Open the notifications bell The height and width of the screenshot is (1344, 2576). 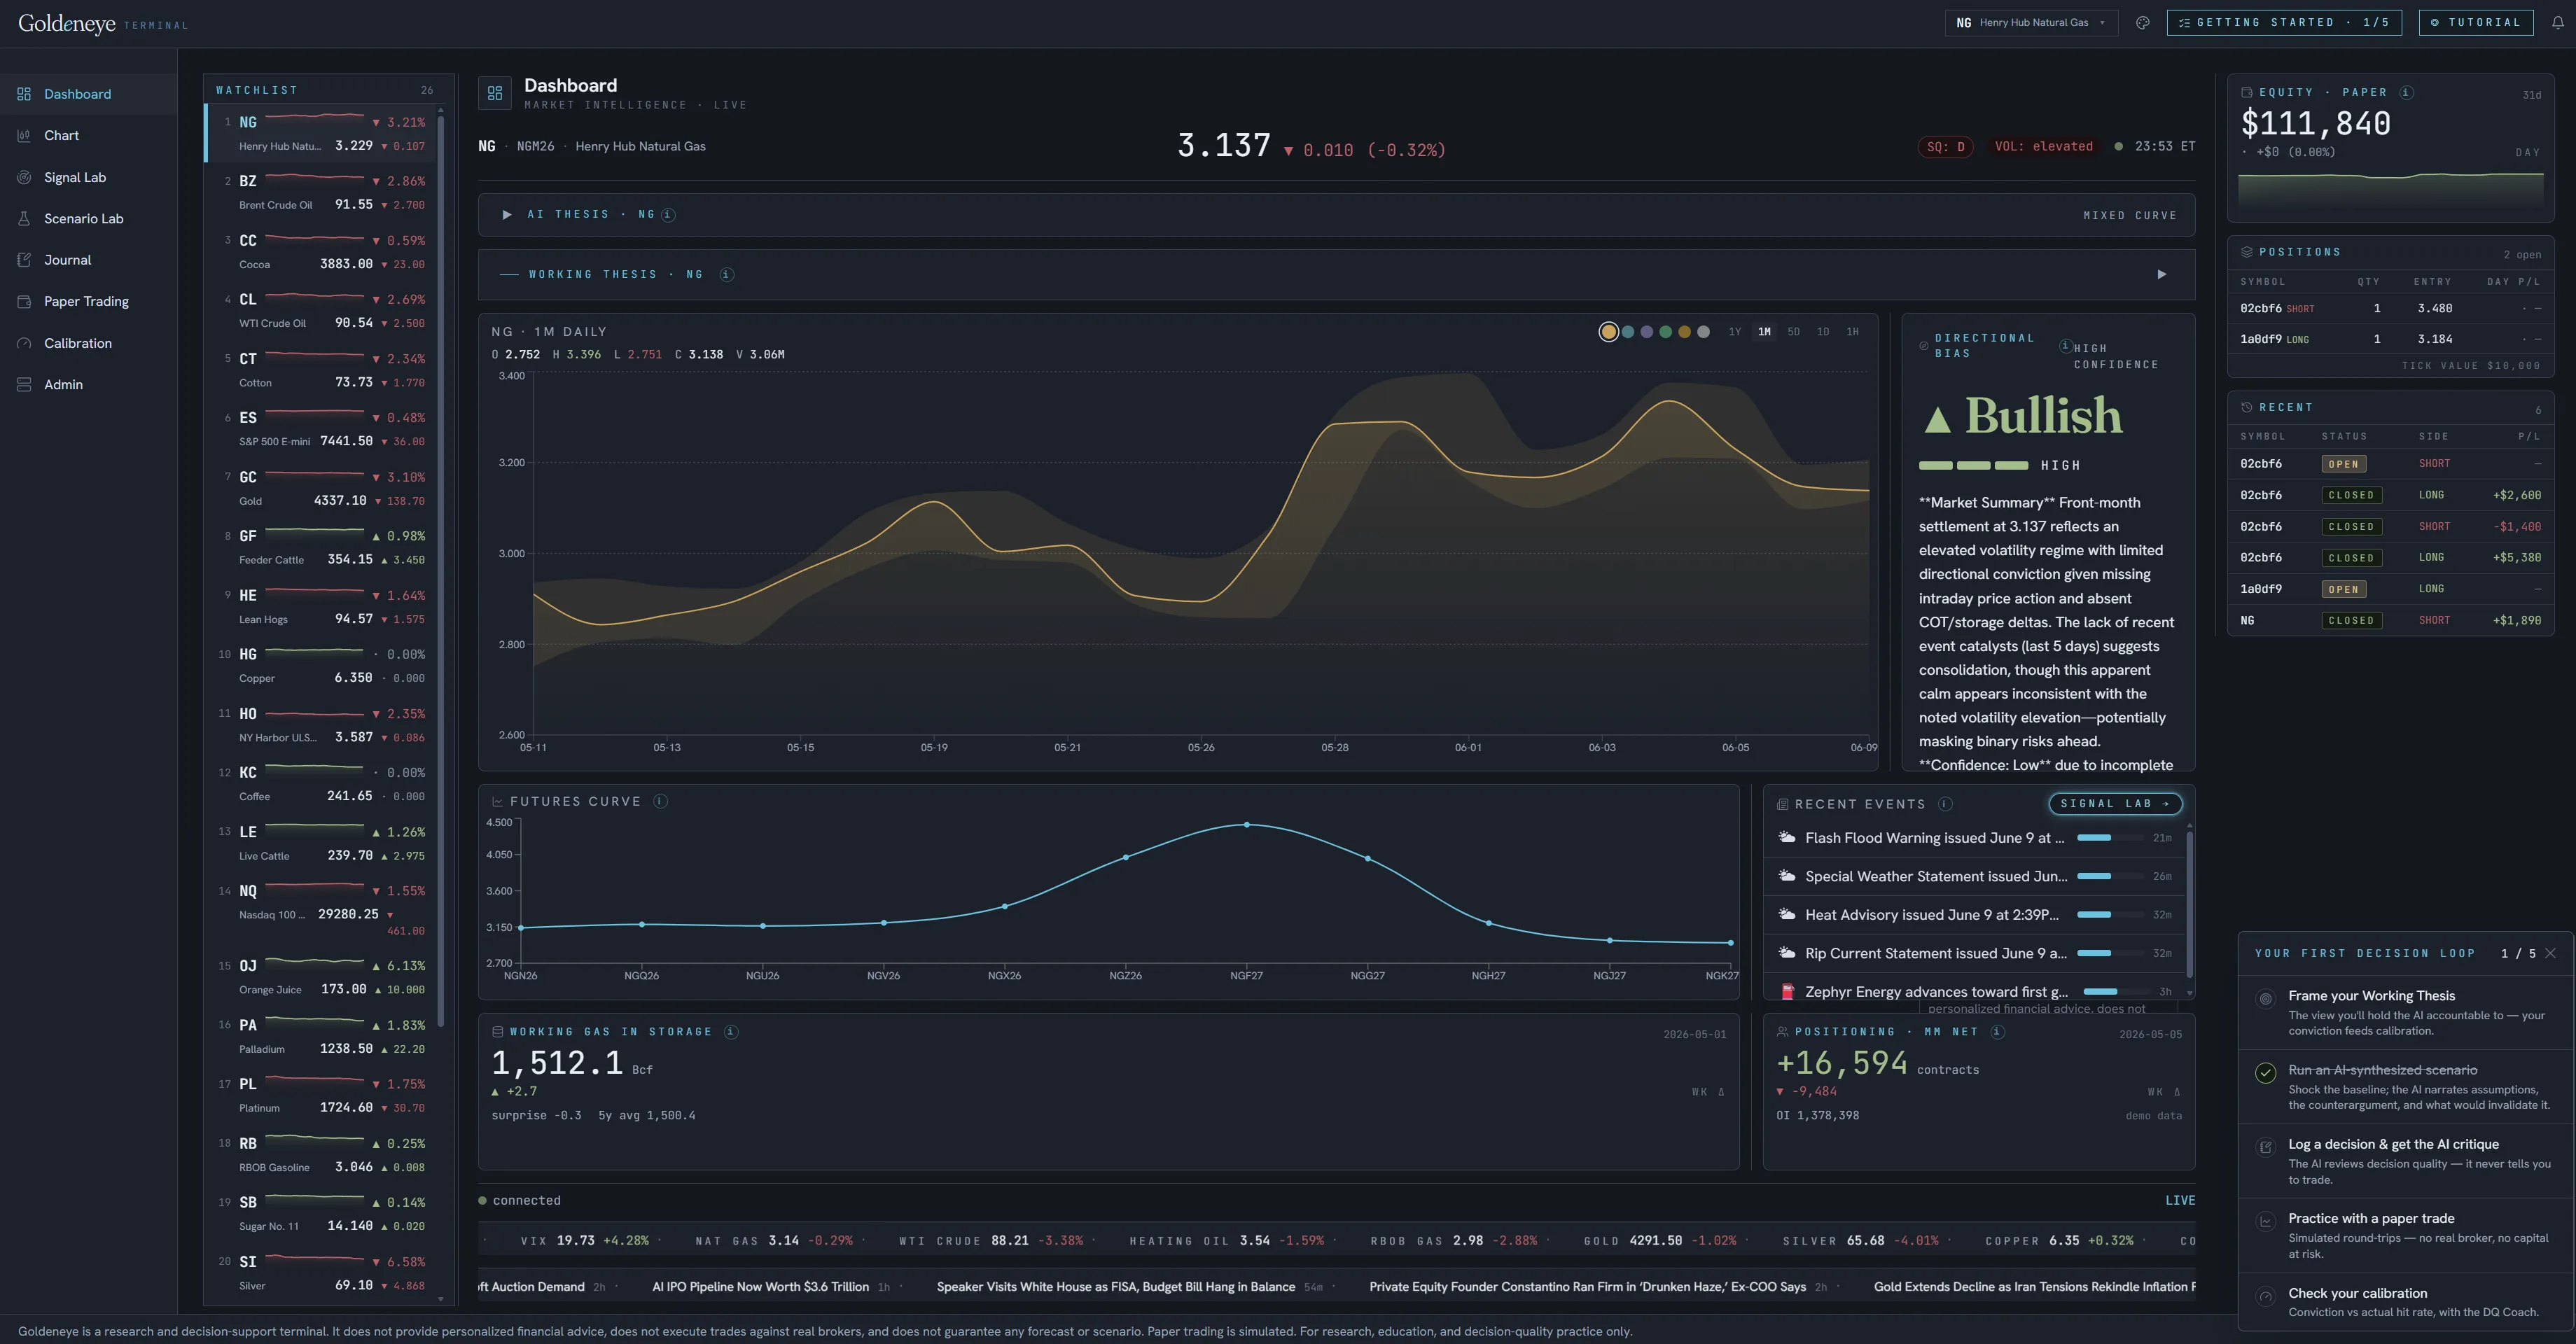[2557, 23]
